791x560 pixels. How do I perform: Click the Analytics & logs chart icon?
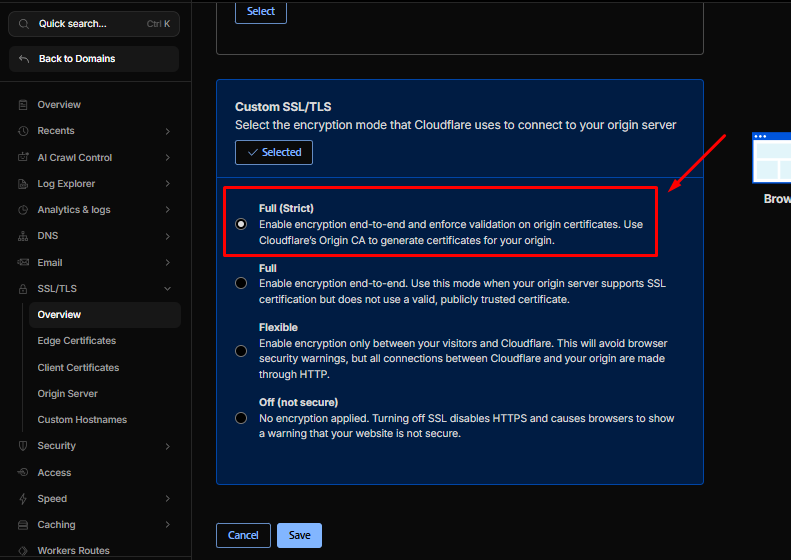[23, 210]
